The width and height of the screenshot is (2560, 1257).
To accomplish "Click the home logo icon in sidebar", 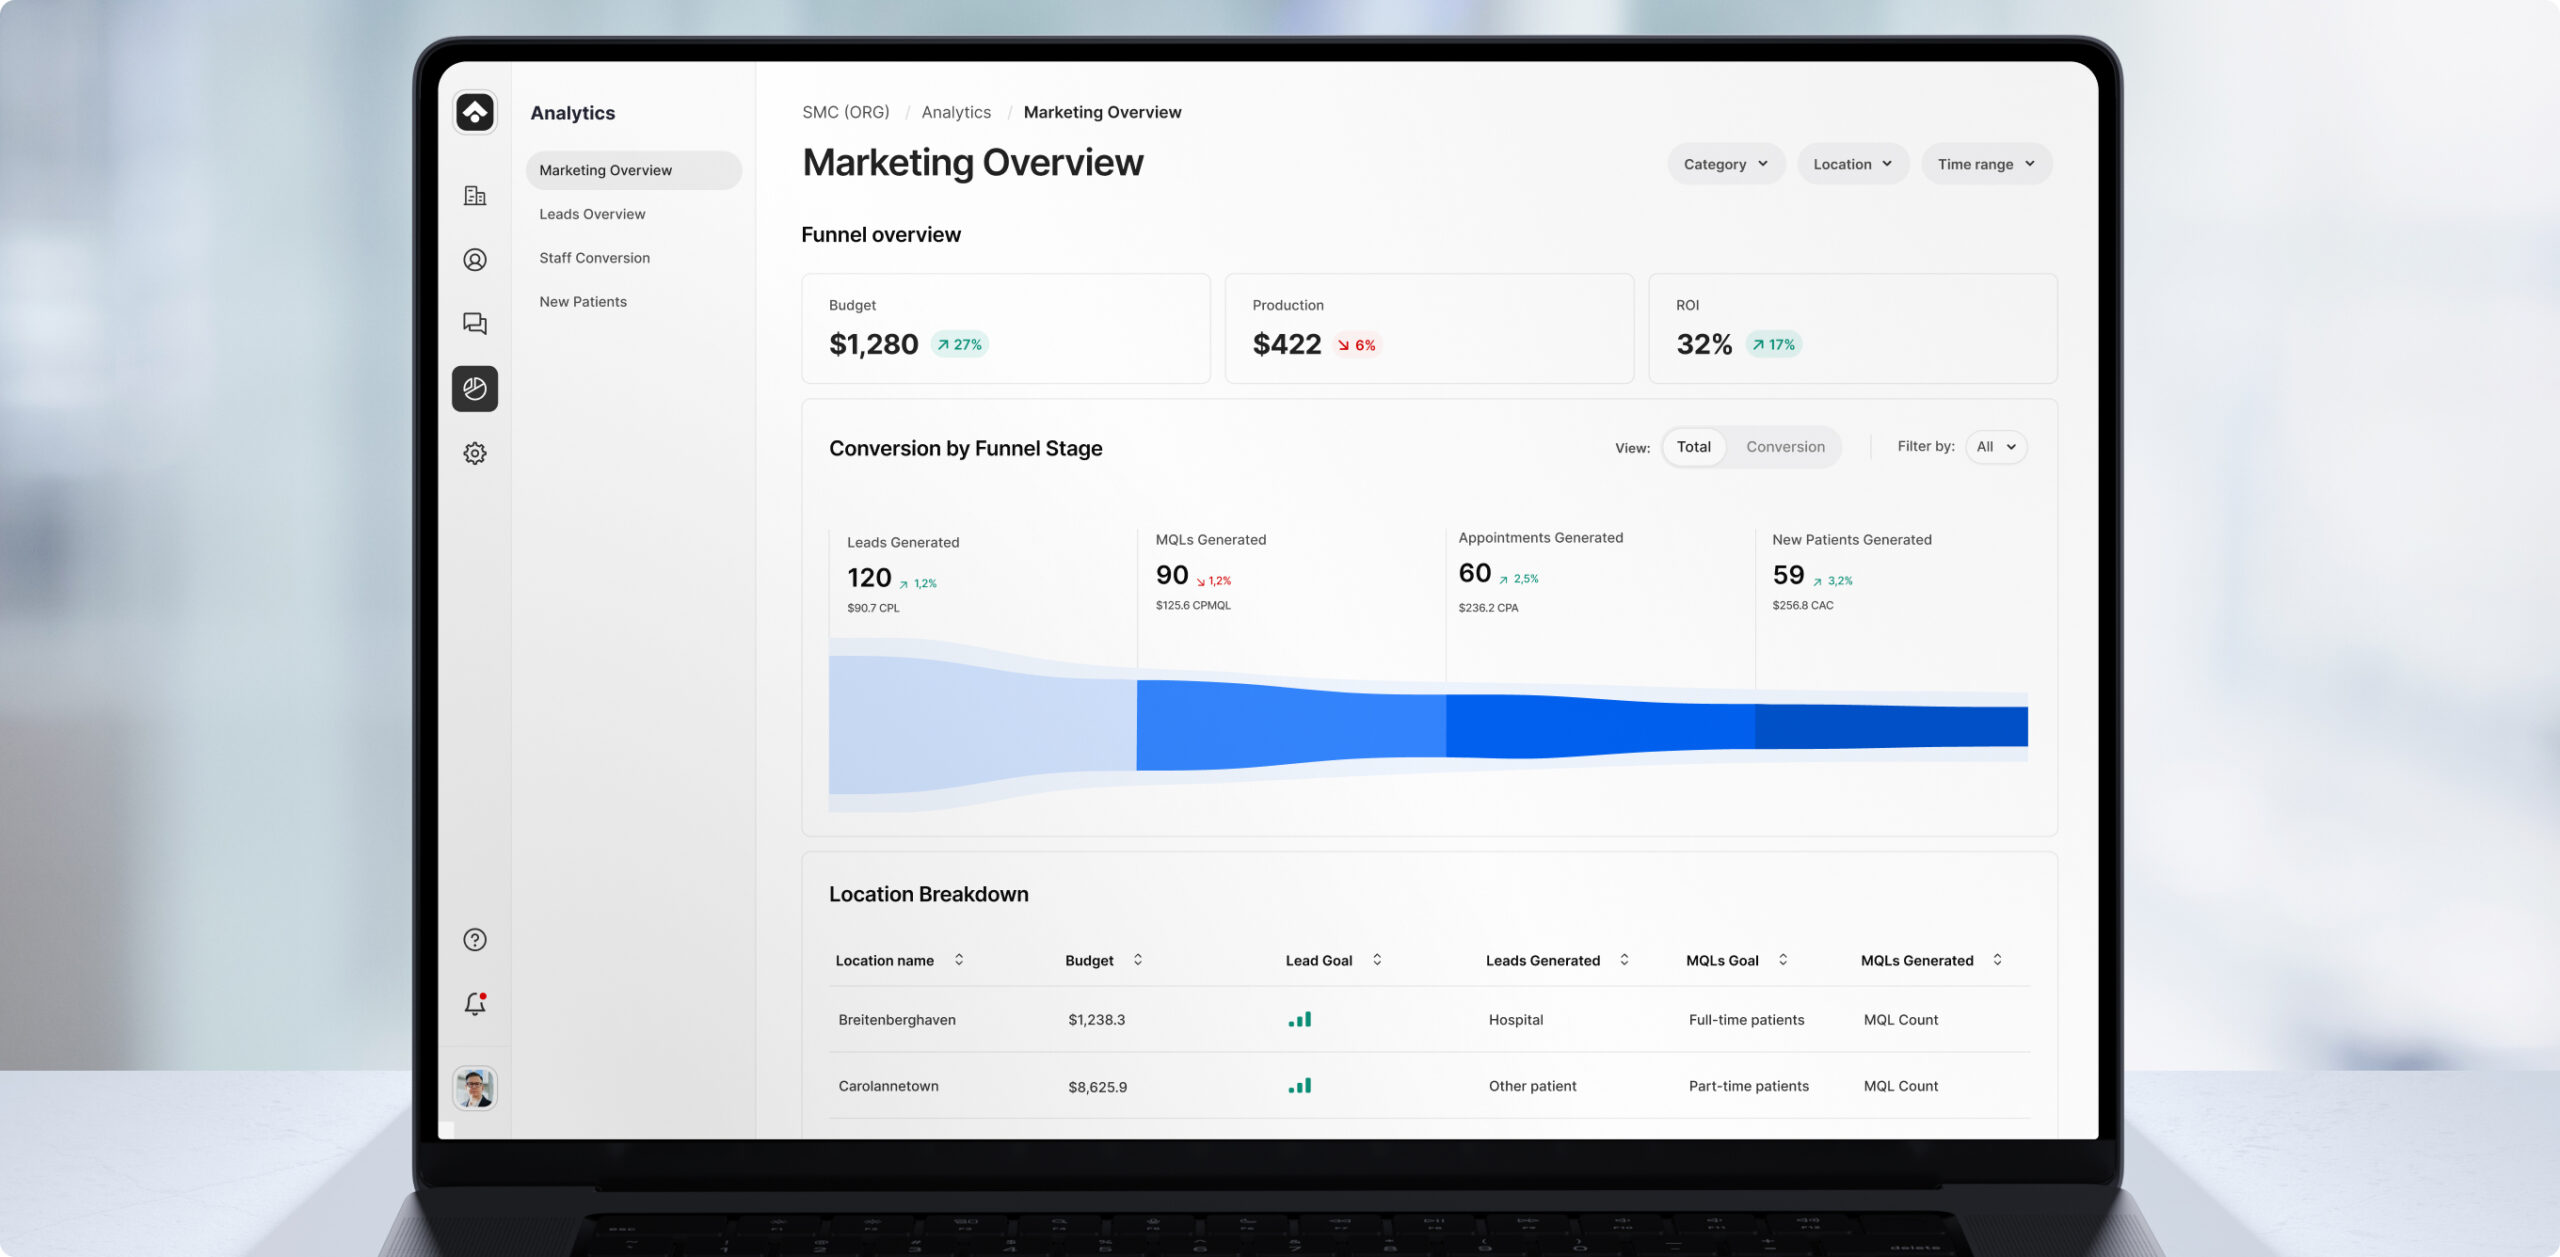I will (x=475, y=112).
